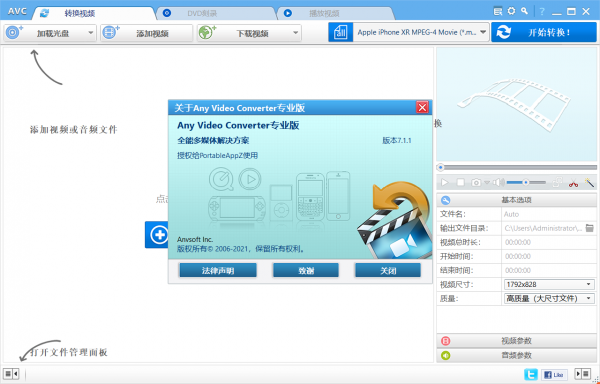Expand 音频参数 section
The image size is (600, 384).
517,355
